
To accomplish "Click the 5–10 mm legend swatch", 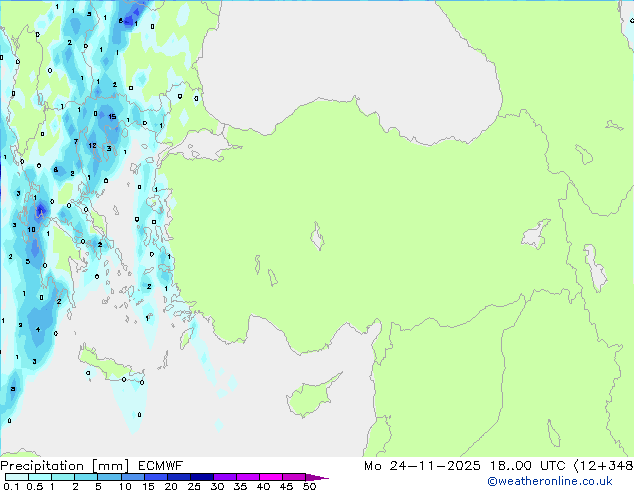I will pos(109,477).
